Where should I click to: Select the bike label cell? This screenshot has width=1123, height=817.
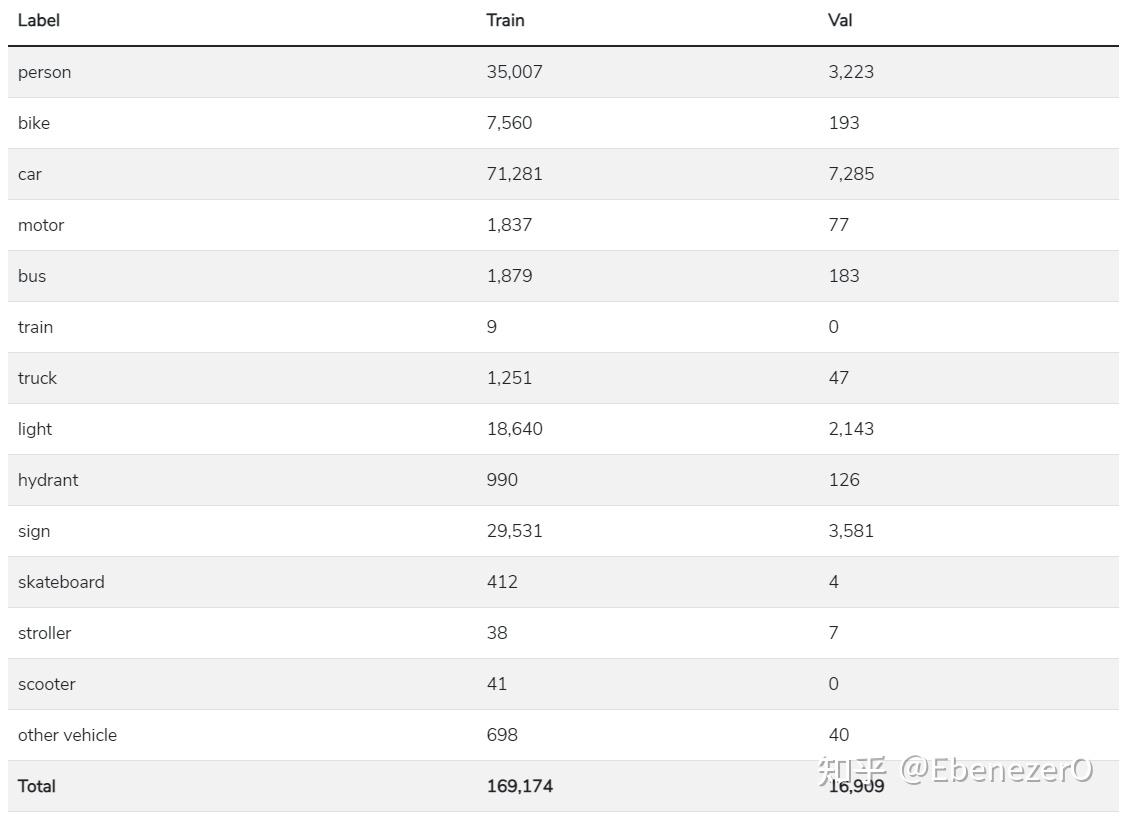coord(34,123)
